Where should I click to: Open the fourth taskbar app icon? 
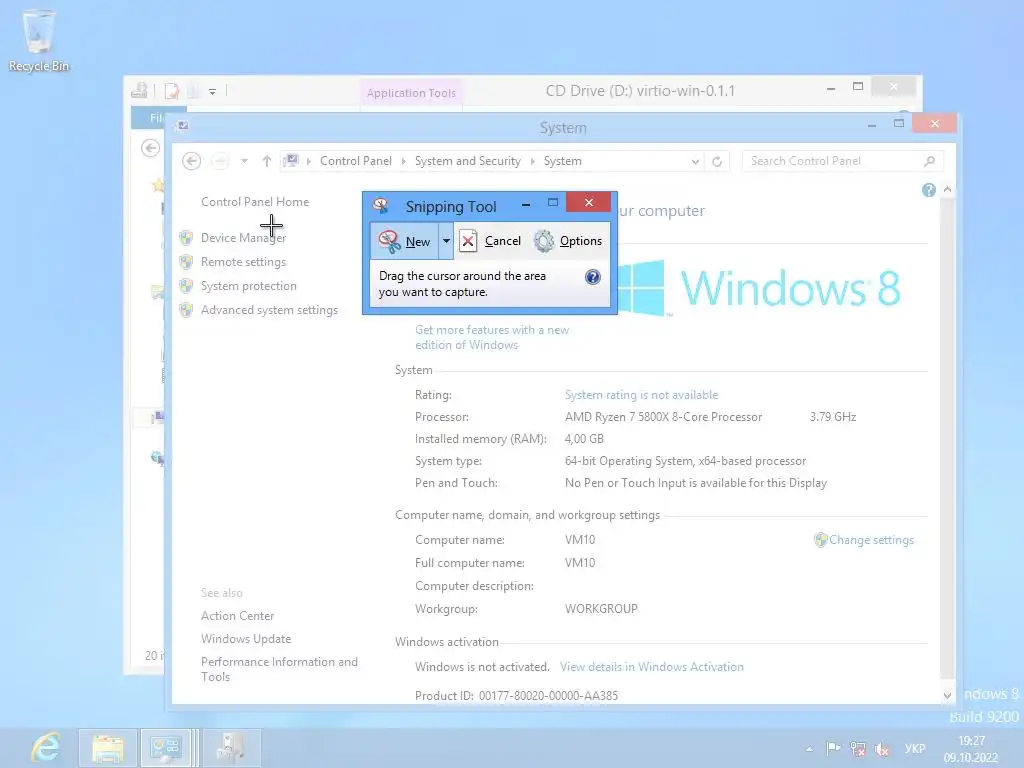231,748
